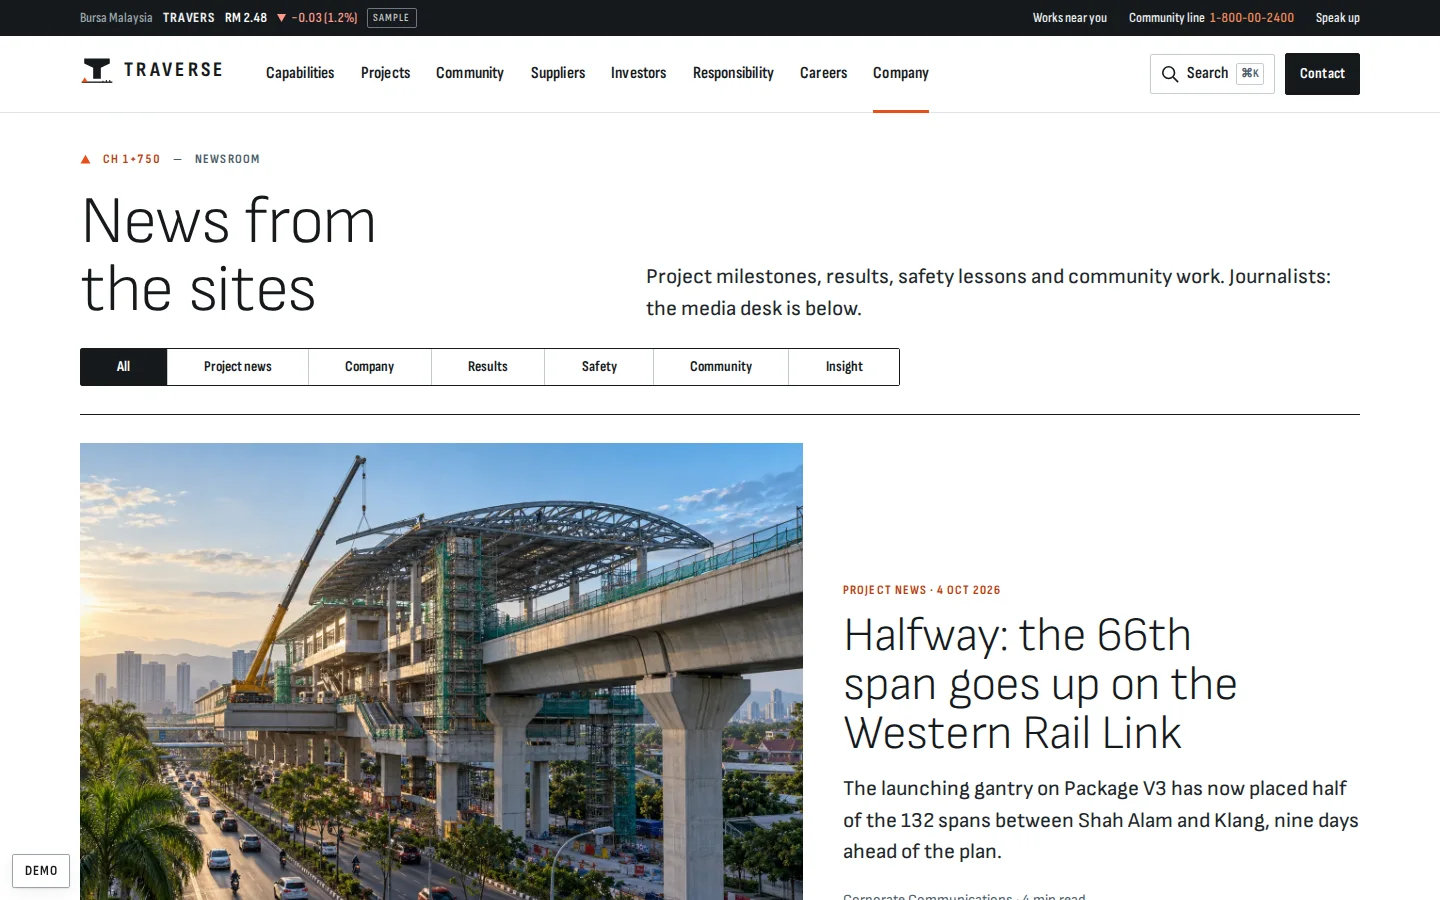Navigate to Responsibility
This screenshot has height=900, width=1440.
tap(733, 73)
